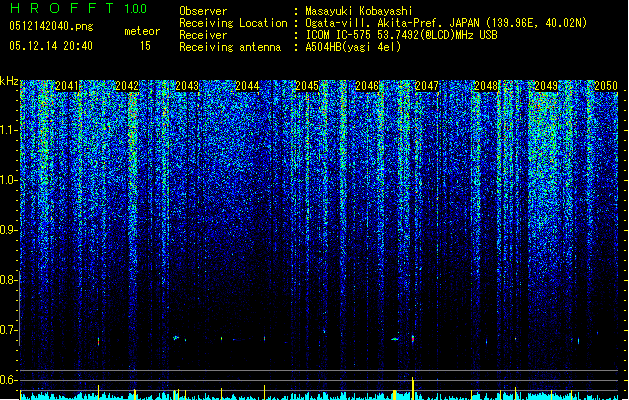Click the 2042 time marker
The width and height of the screenshot is (629, 400).
(x=127, y=86)
